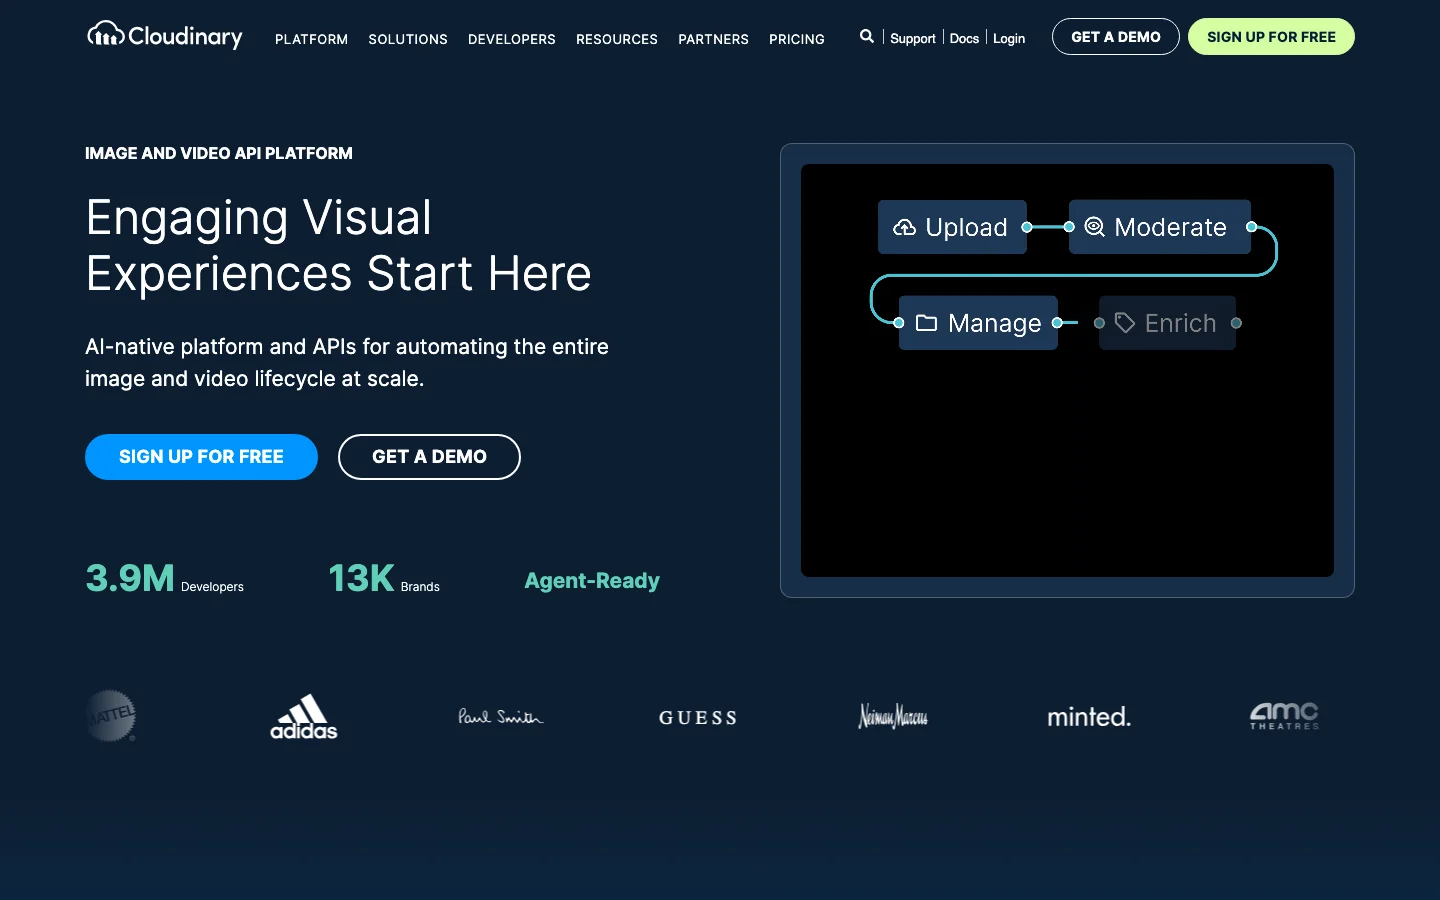This screenshot has height=900, width=1440.
Task: Select the Upload workflow node
Action: pos(952,227)
